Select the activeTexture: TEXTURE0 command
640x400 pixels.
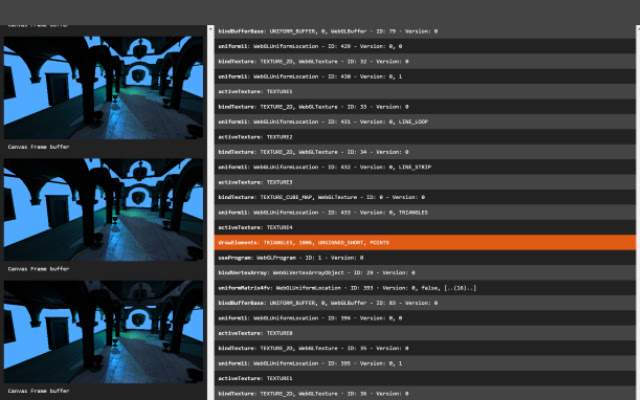tap(425, 333)
